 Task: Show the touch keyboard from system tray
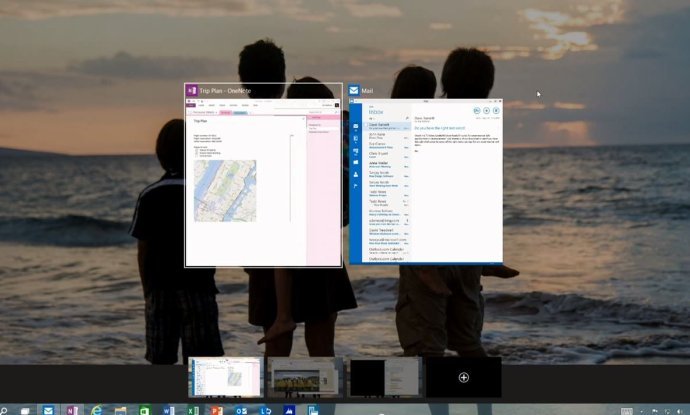[627, 410]
